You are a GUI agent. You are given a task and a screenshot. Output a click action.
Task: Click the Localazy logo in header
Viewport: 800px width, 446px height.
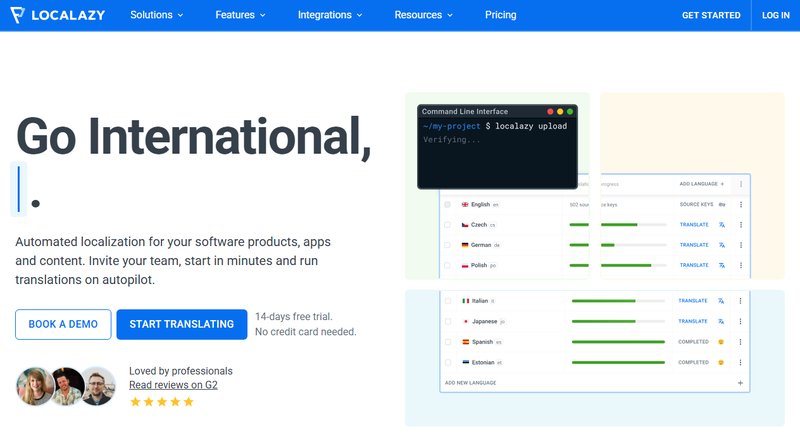click(59, 15)
